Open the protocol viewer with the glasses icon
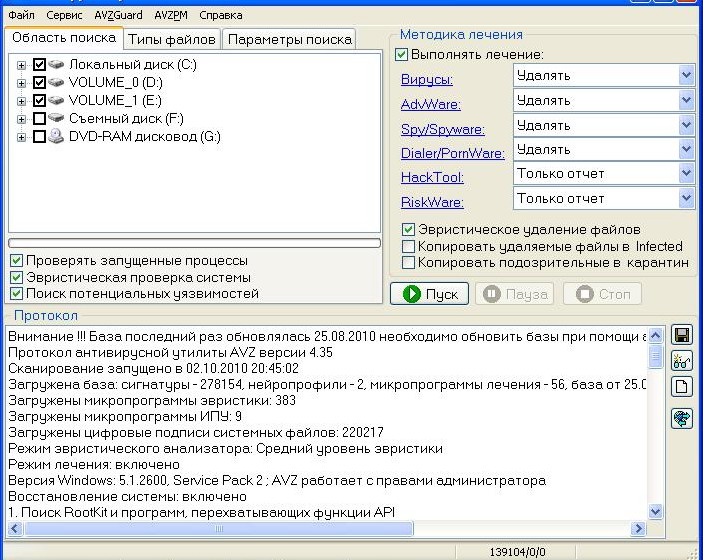 pyautogui.click(x=682, y=361)
